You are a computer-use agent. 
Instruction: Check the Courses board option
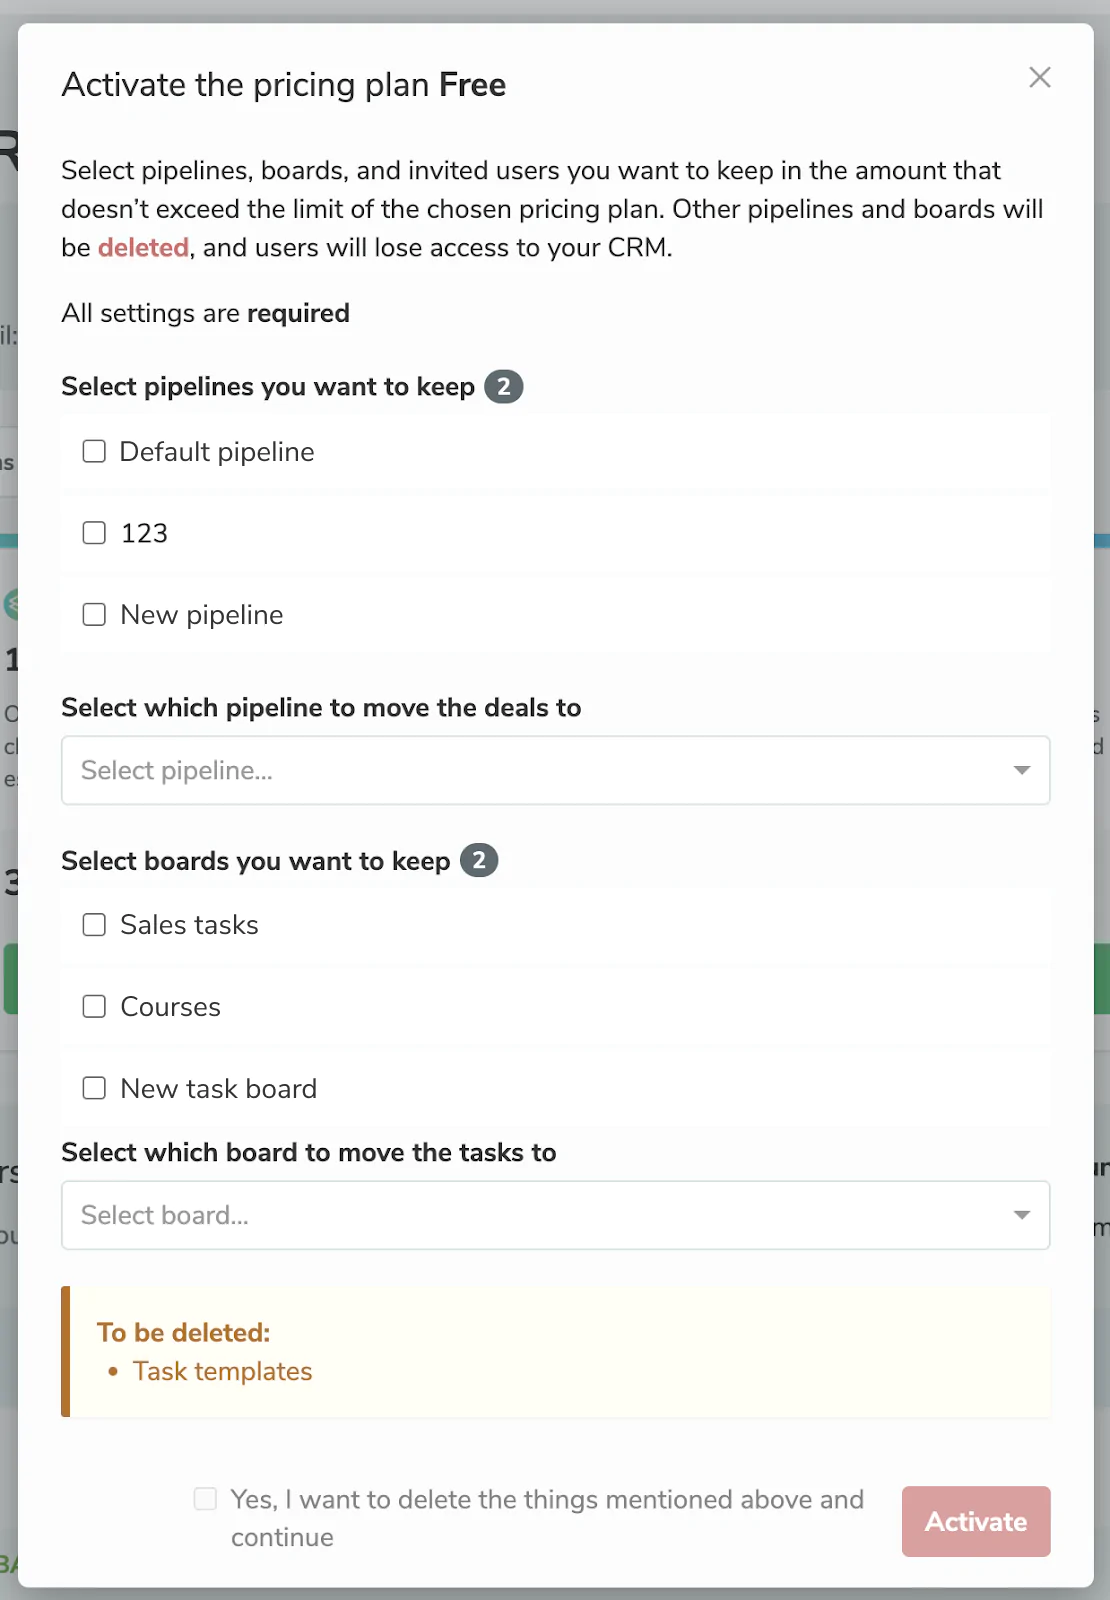[x=94, y=1006]
